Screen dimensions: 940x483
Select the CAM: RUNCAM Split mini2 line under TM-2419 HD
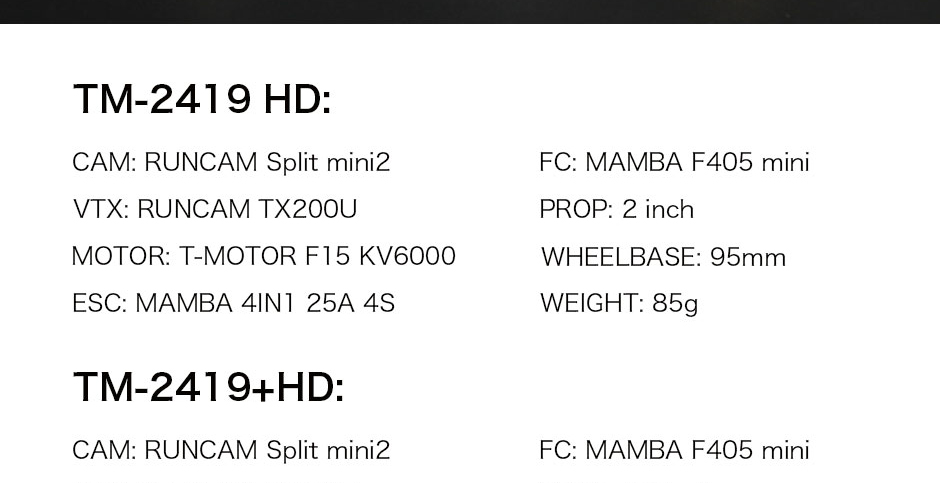point(231,162)
